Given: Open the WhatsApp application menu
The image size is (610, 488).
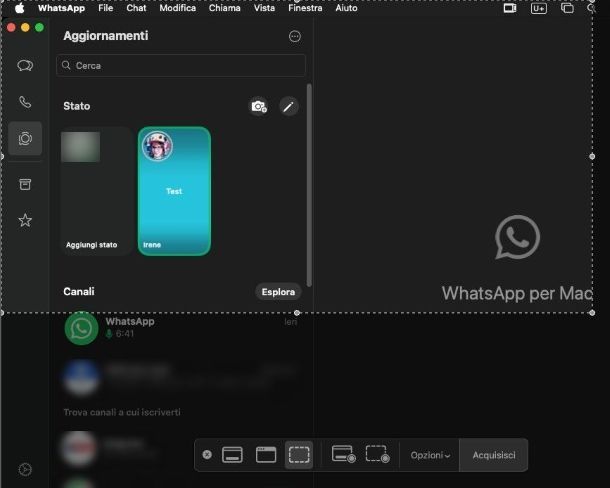Looking at the screenshot, I should tap(61, 8).
